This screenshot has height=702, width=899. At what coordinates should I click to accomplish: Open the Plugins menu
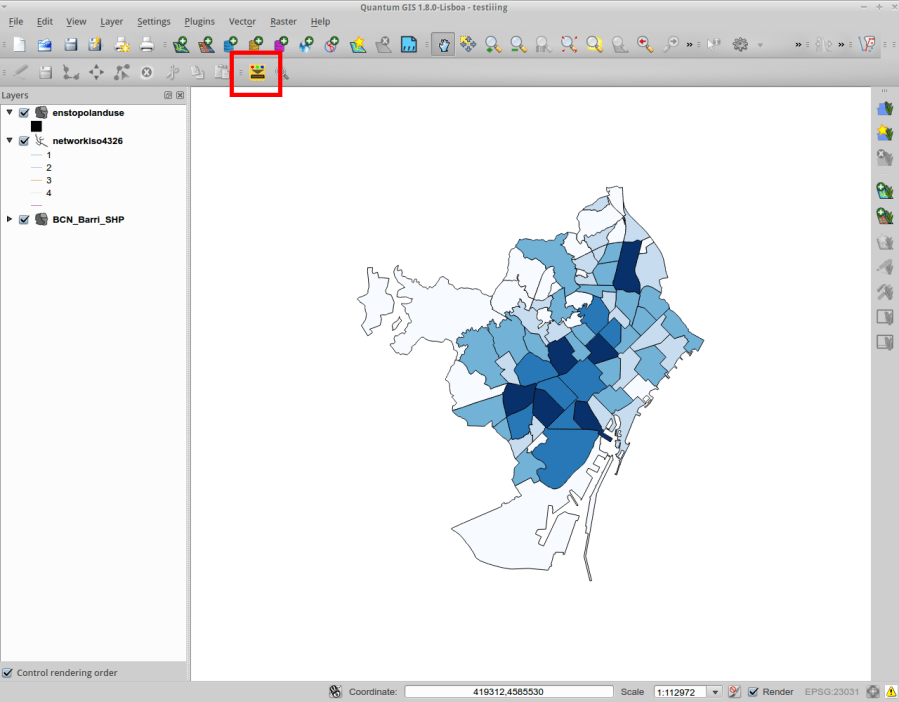[199, 21]
